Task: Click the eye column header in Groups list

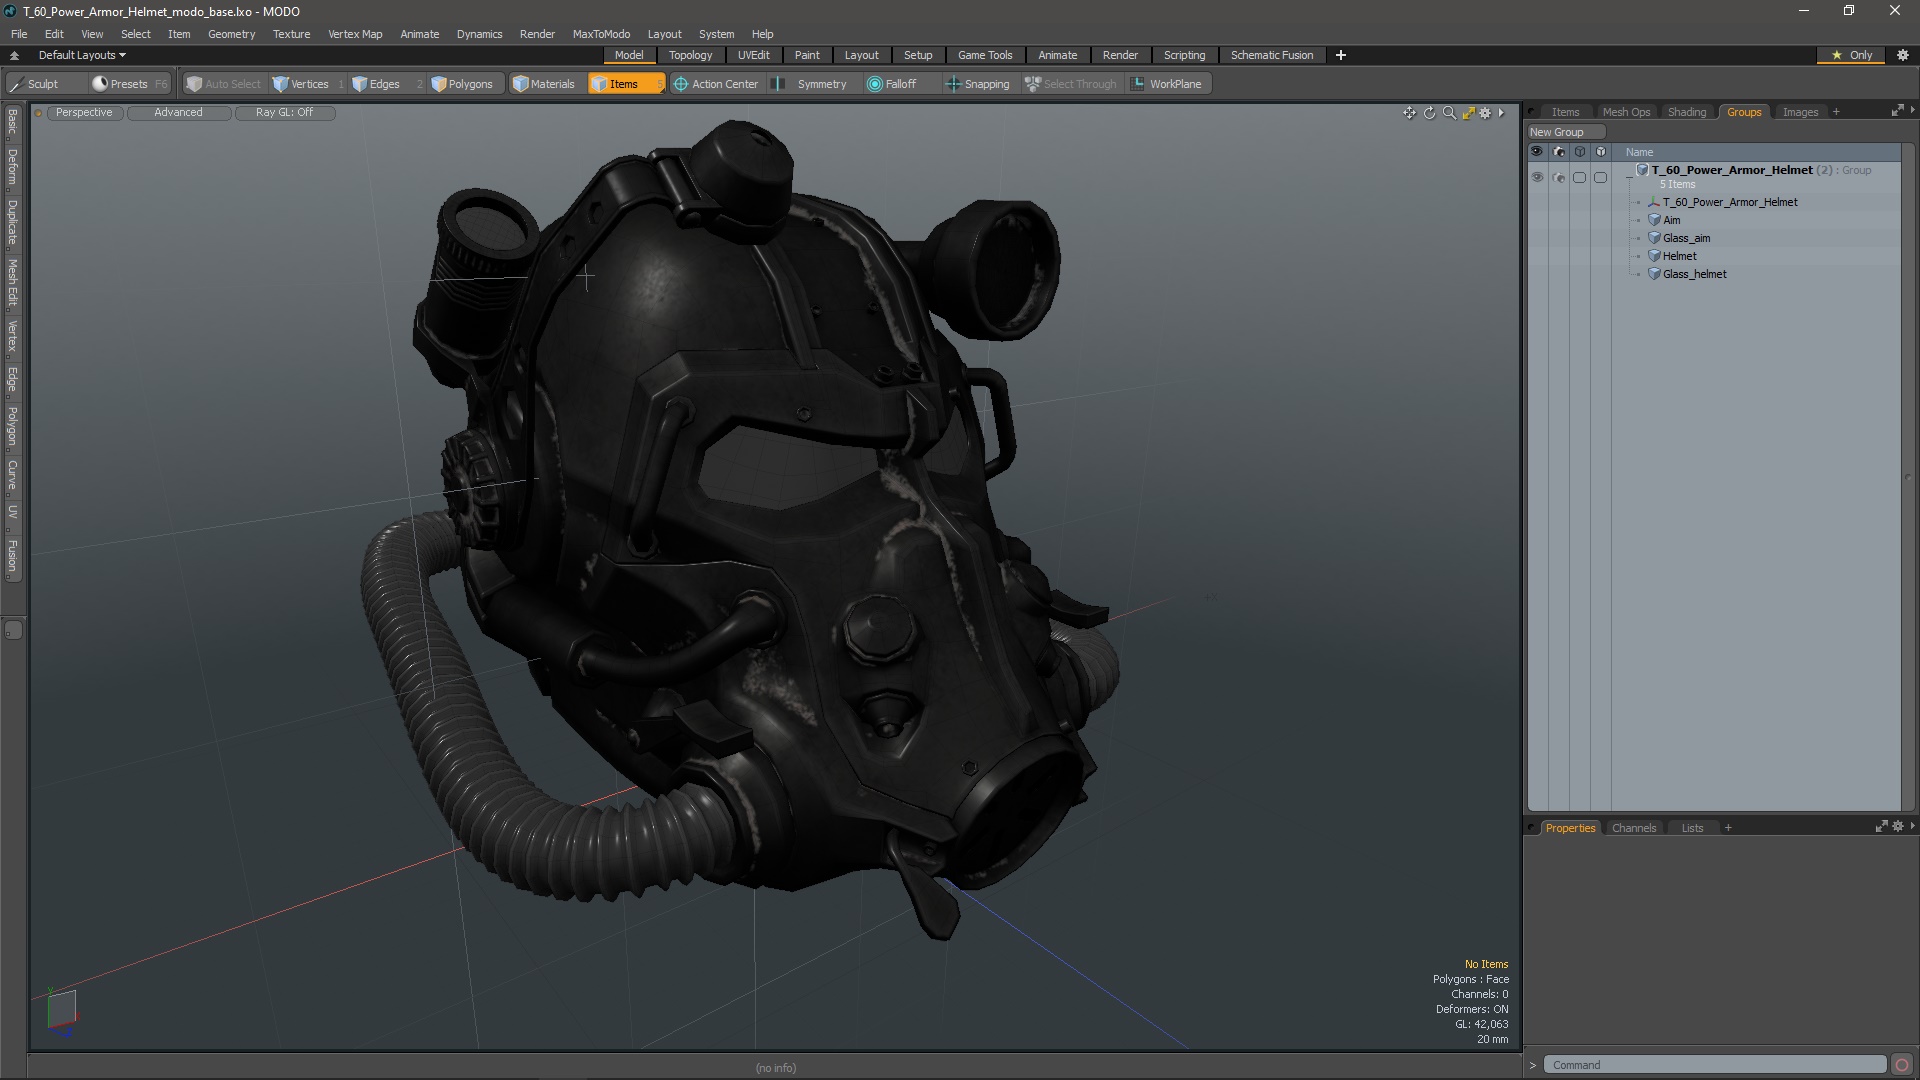Action: click(x=1537, y=152)
